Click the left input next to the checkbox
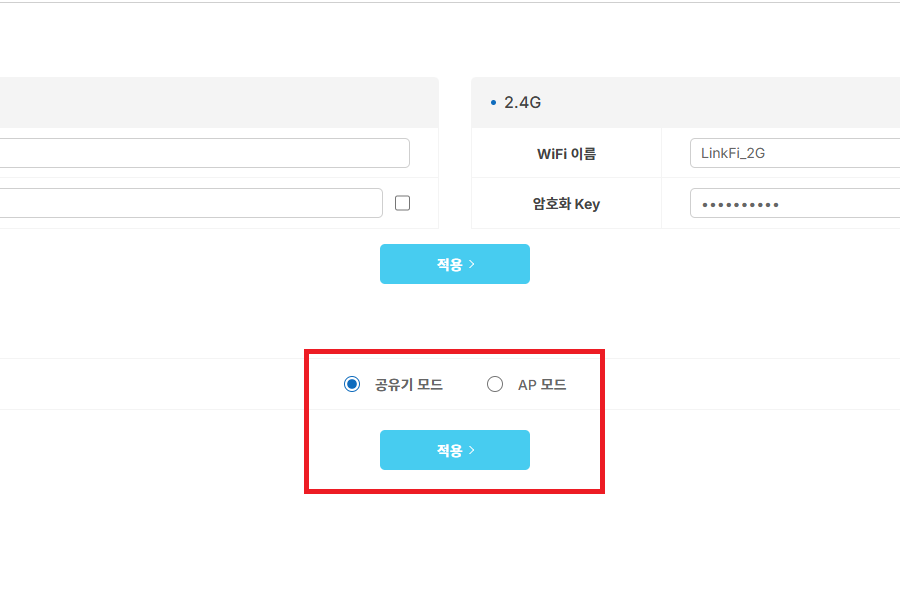900x600 pixels. pyautogui.click(x=191, y=203)
